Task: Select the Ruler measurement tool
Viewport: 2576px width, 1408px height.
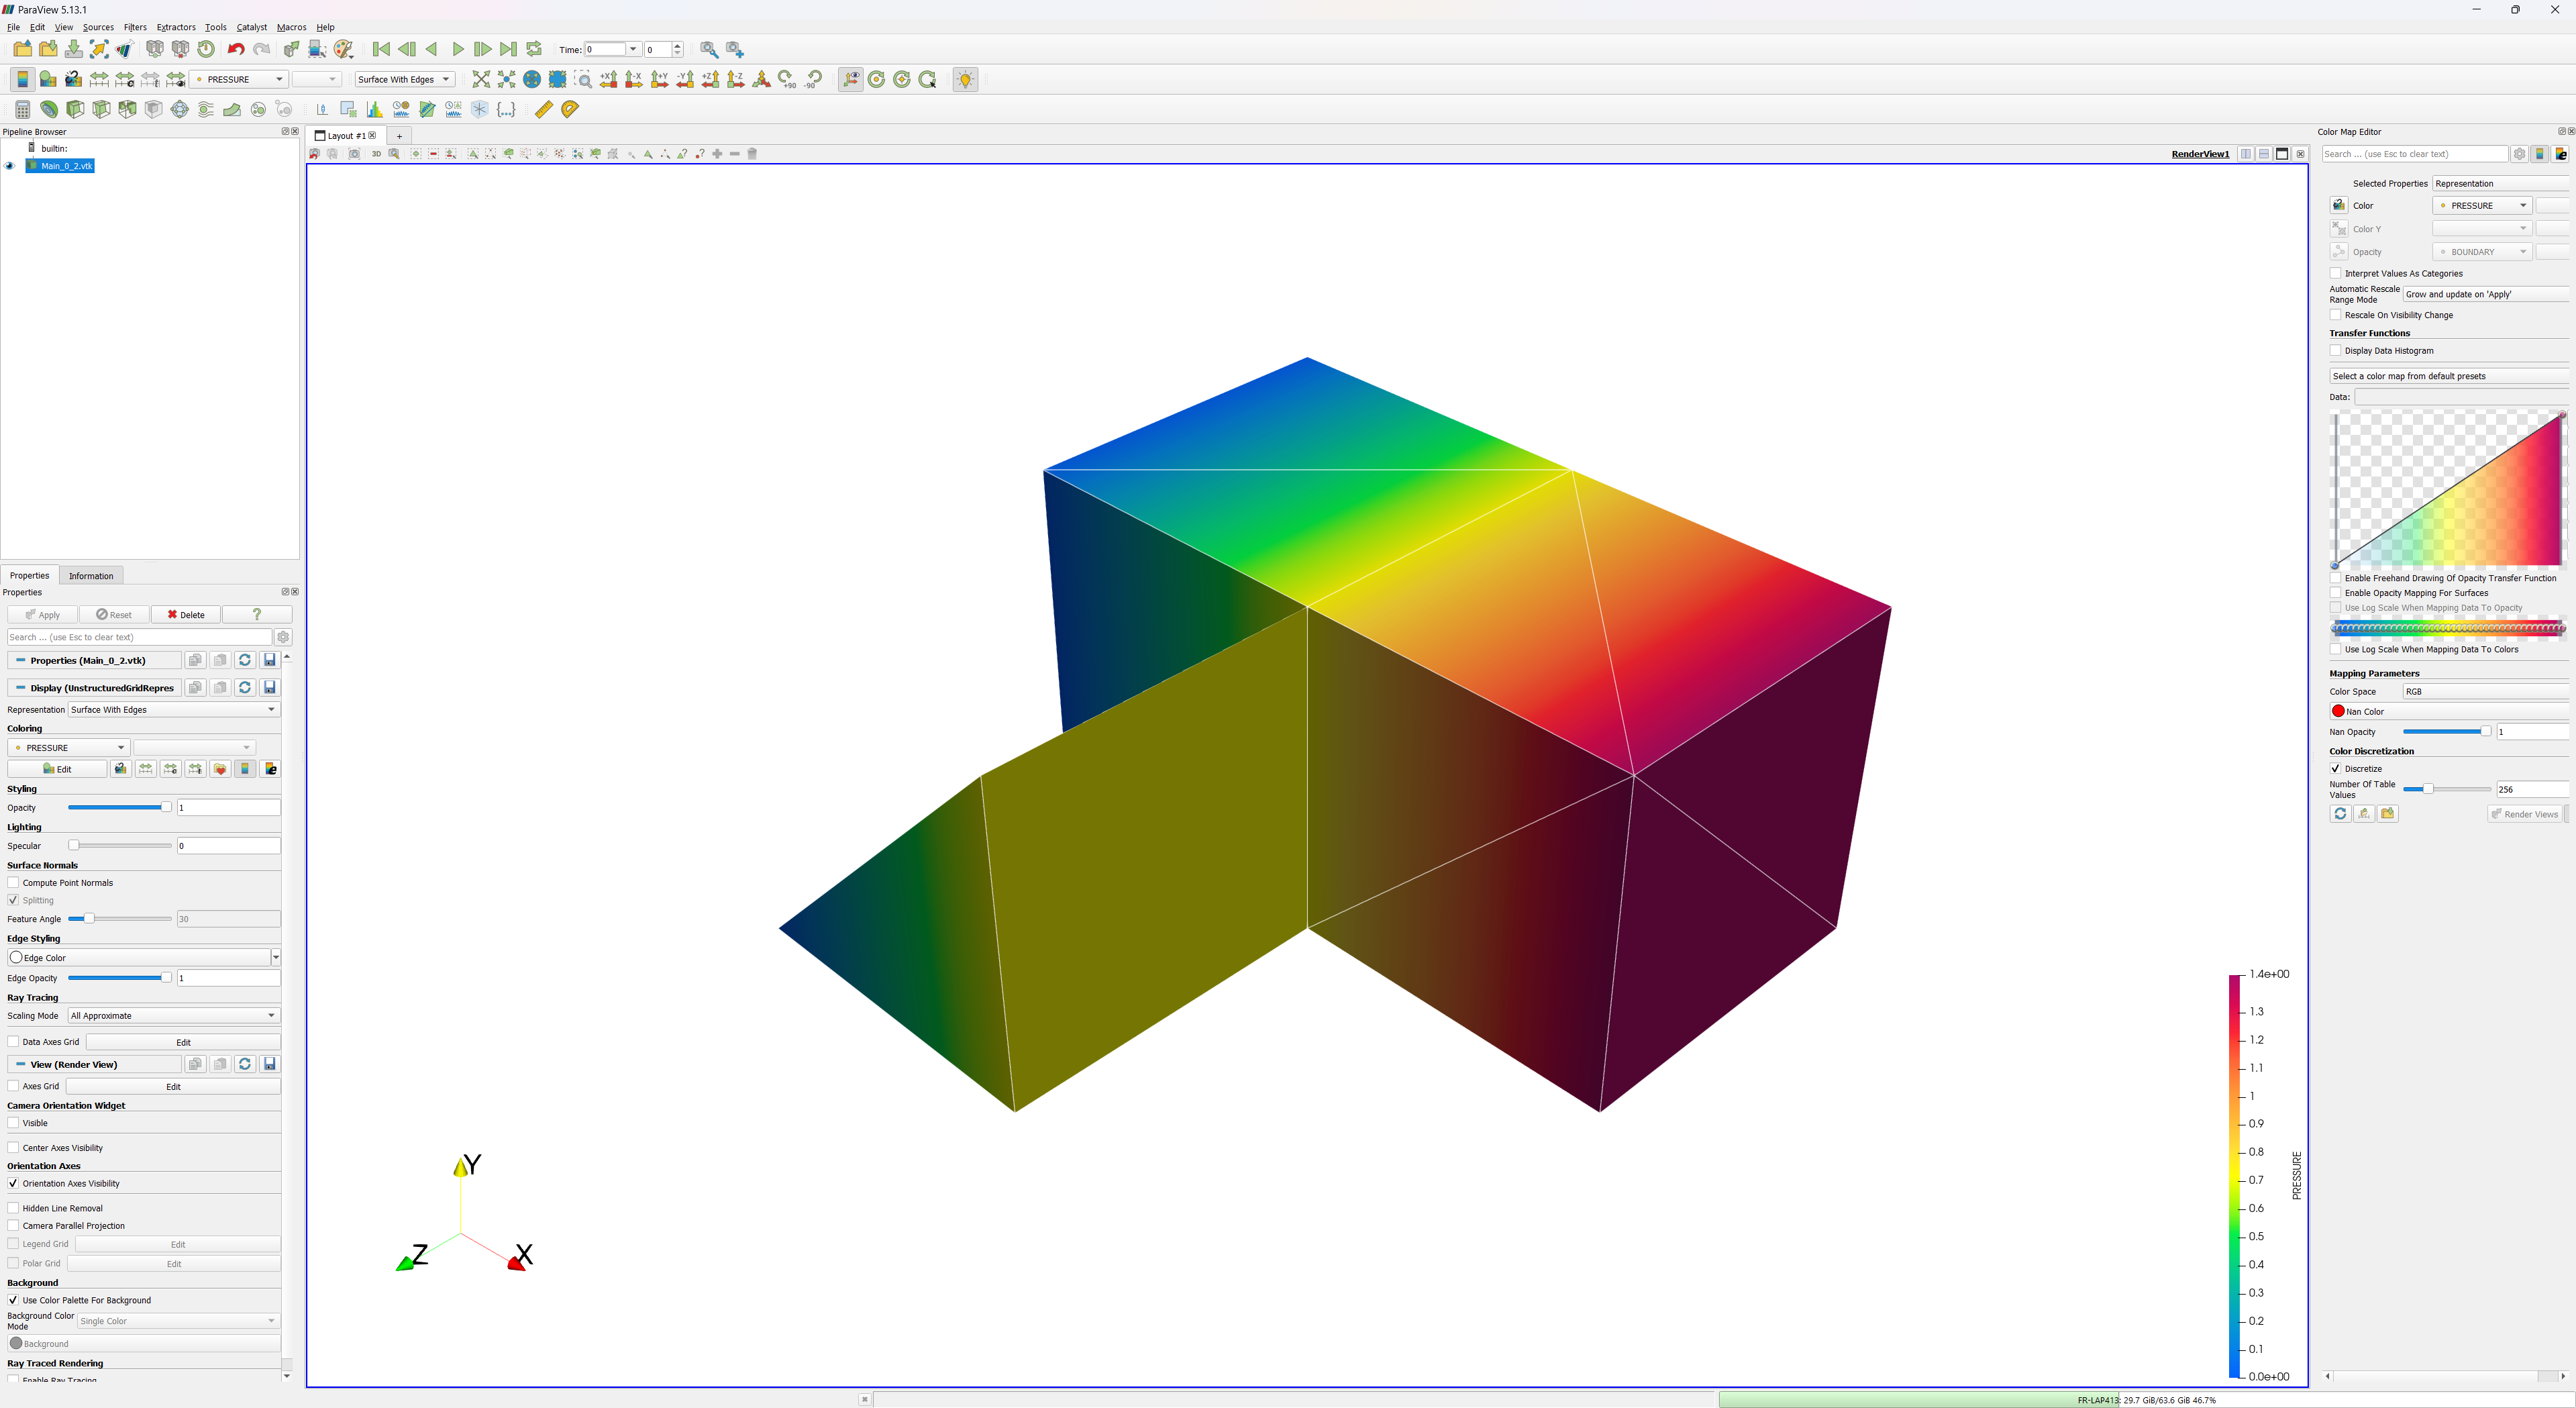Action: coord(544,109)
